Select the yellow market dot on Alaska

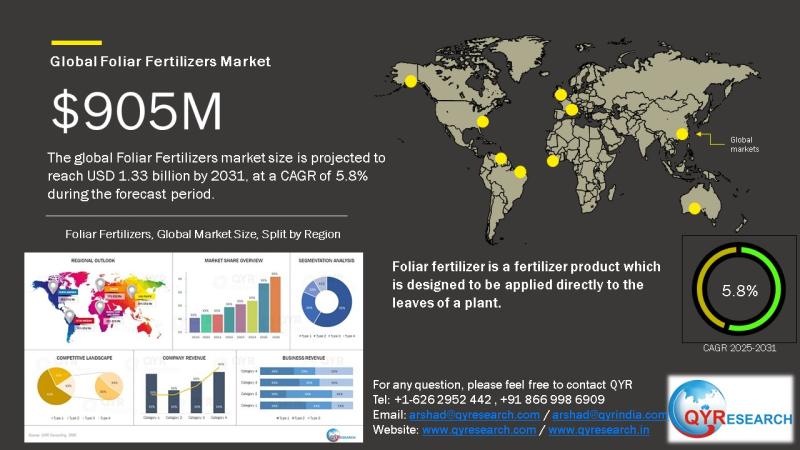[411, 81]
